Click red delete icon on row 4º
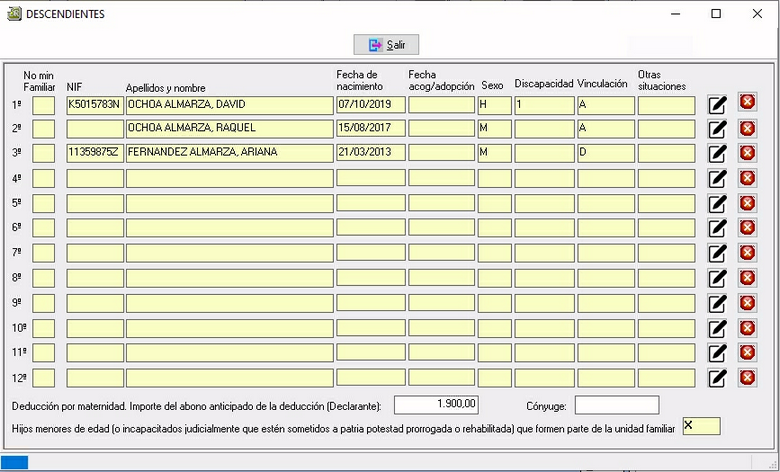The image size is (780, 472). coord(747,178)
